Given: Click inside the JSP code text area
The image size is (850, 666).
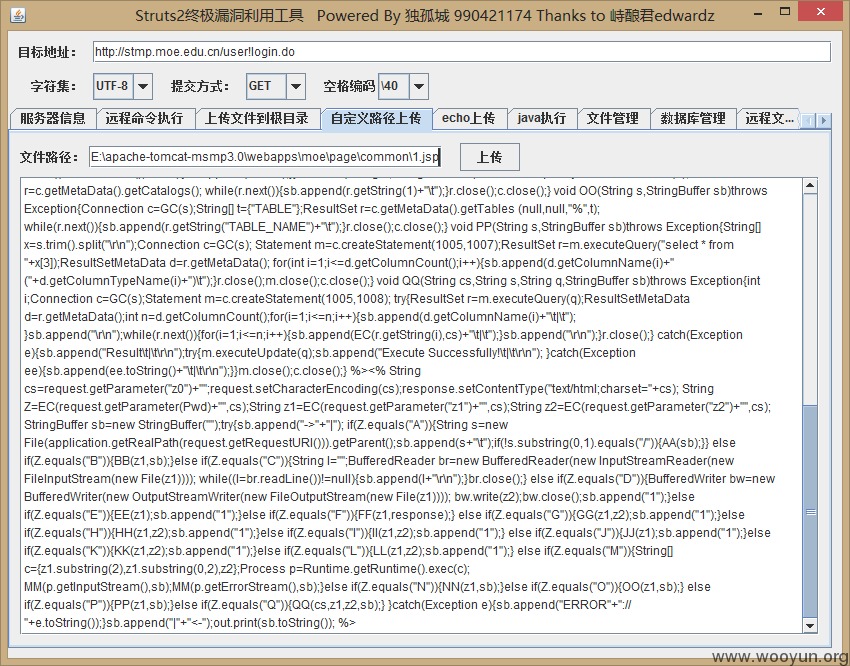Looking at the screenshot, I should click(x=412, y=405).
